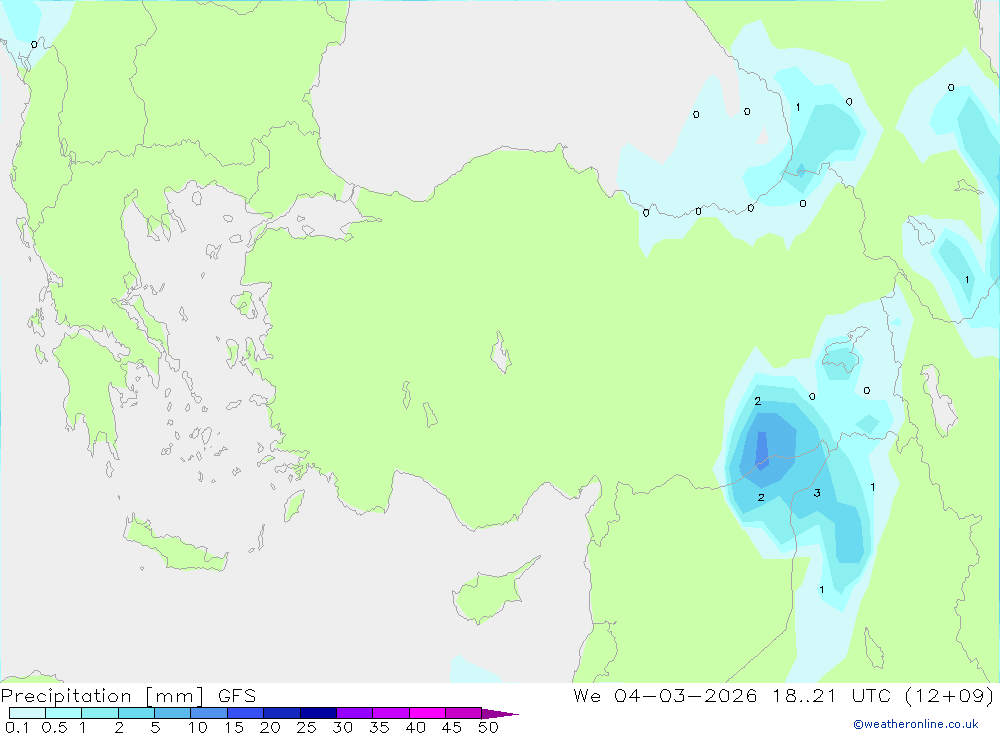Pick the 30–35 mm violet legend swatch
Image resolution: width=1000 pixels, height=733 pixels.
(355, 713)
